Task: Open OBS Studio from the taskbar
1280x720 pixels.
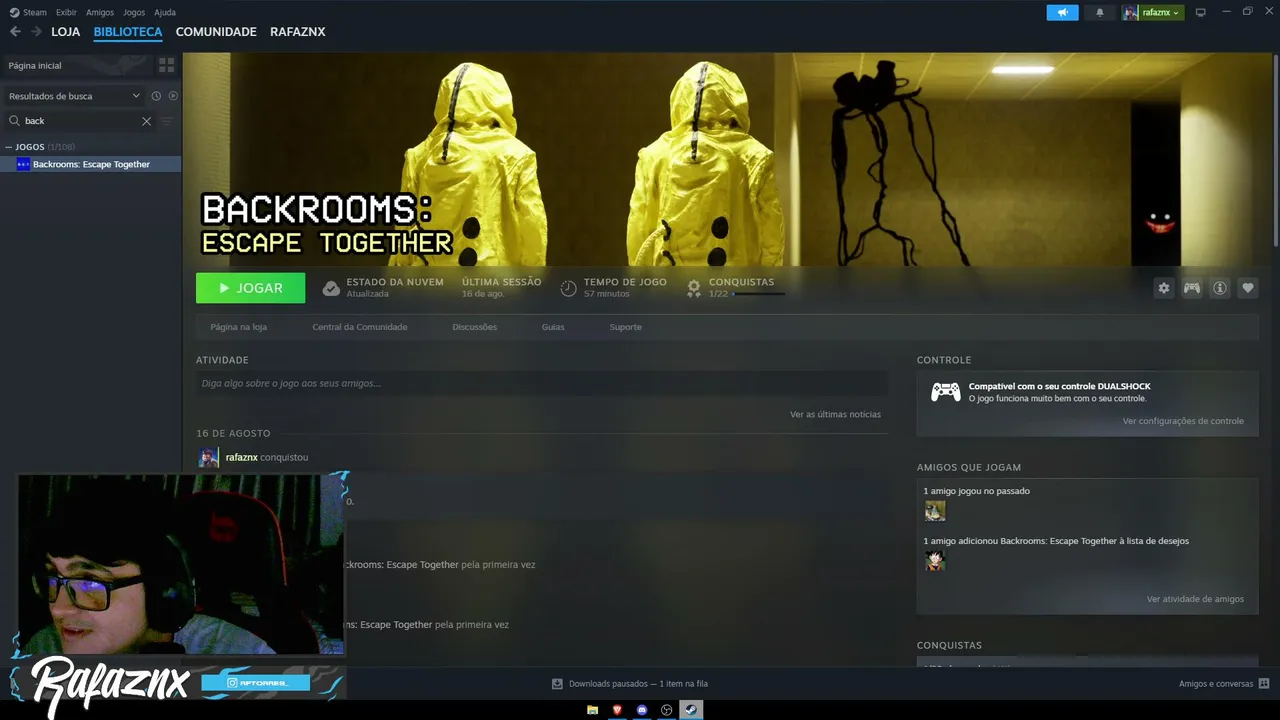Action: [x=667, y=710]
